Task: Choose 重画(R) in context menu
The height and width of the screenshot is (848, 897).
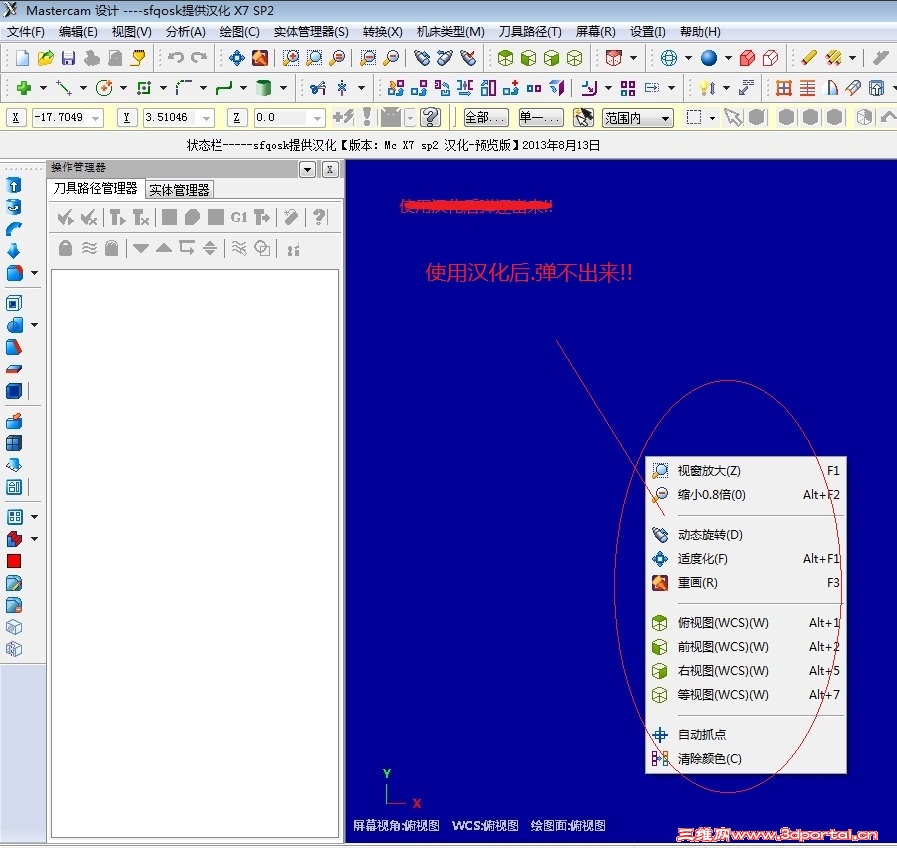Action: click(x=745, y=582)
